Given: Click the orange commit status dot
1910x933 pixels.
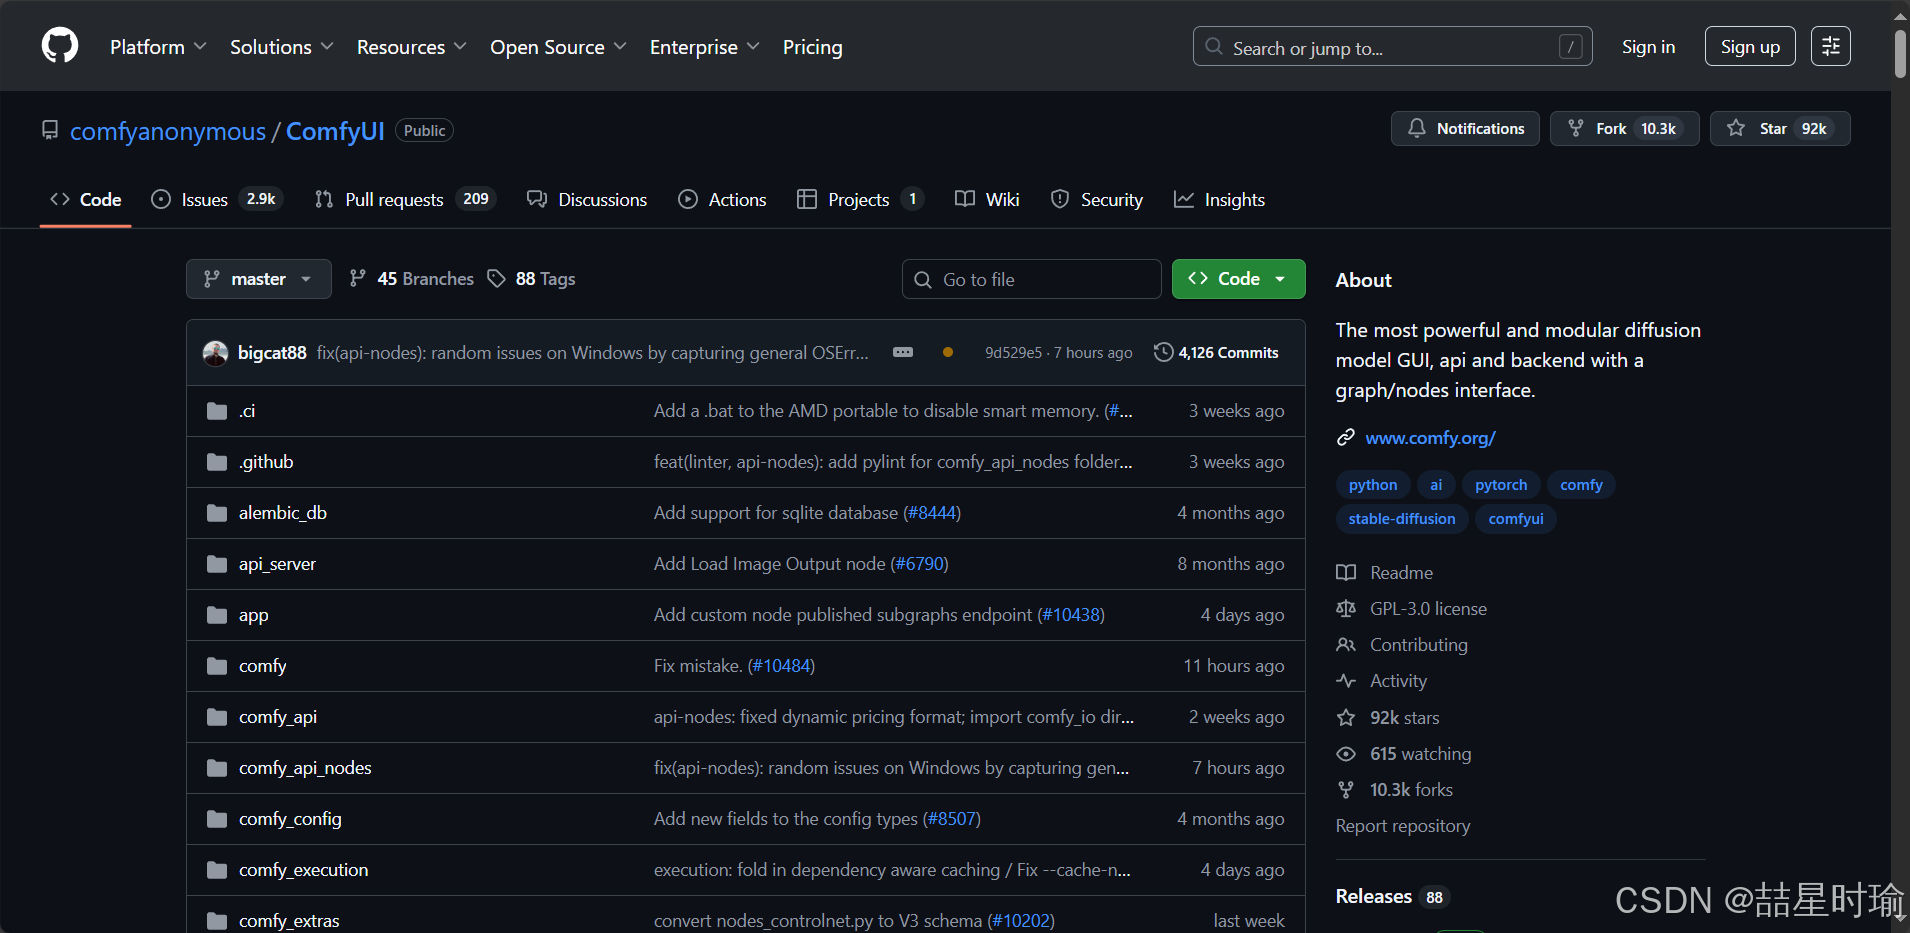Looking at the screenshot, I should click(x=948, y=353).
